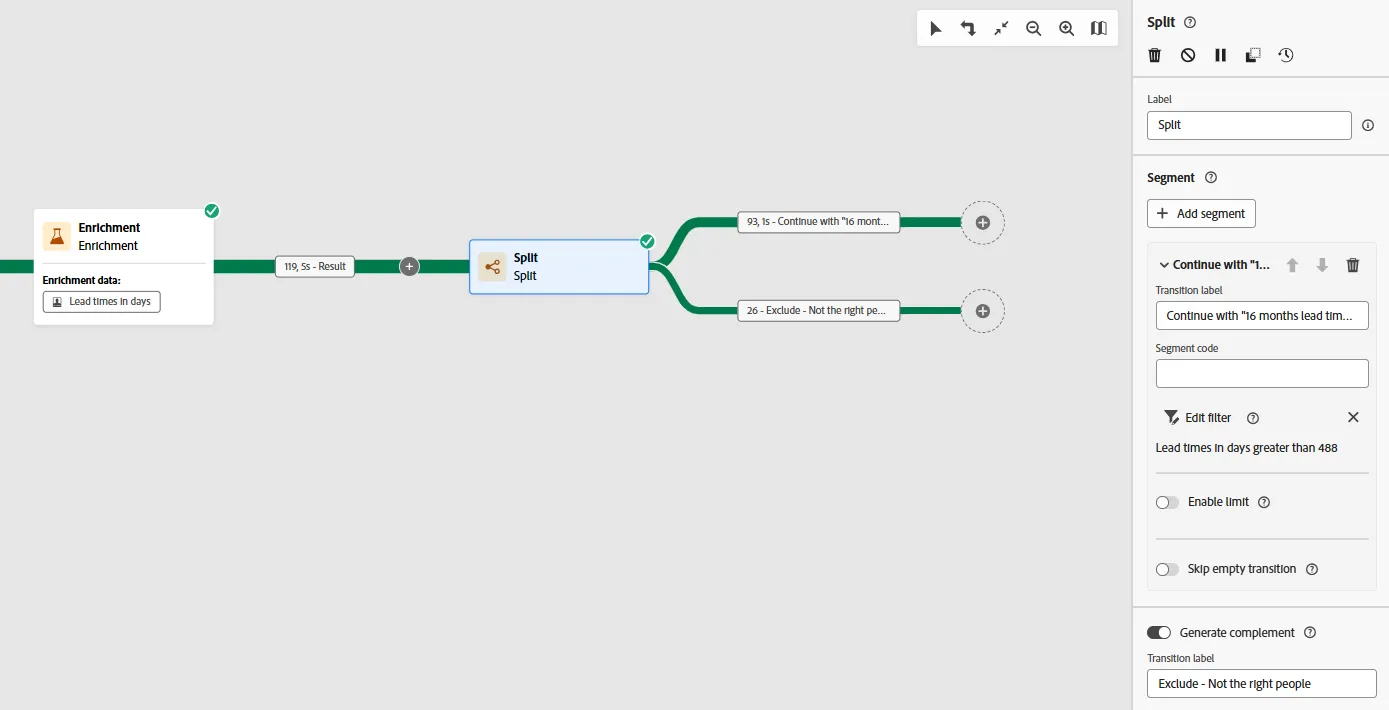Click the fit-to-screen inward arrows icon

(1001, 29)
